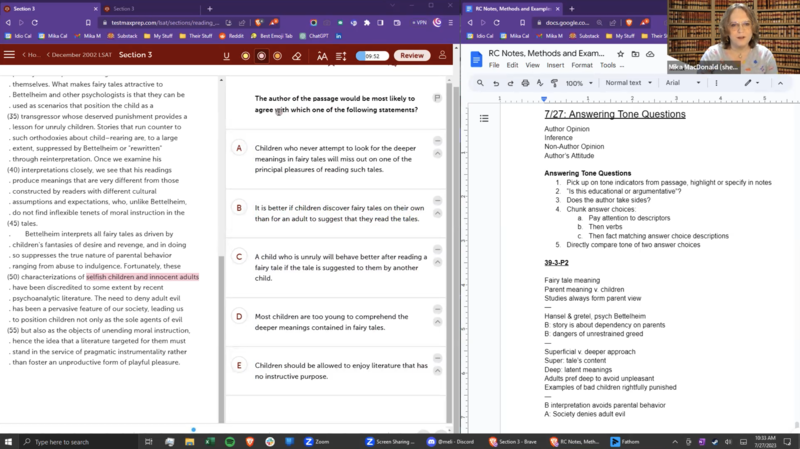Choose answer option C

click(x=239, y=256)
